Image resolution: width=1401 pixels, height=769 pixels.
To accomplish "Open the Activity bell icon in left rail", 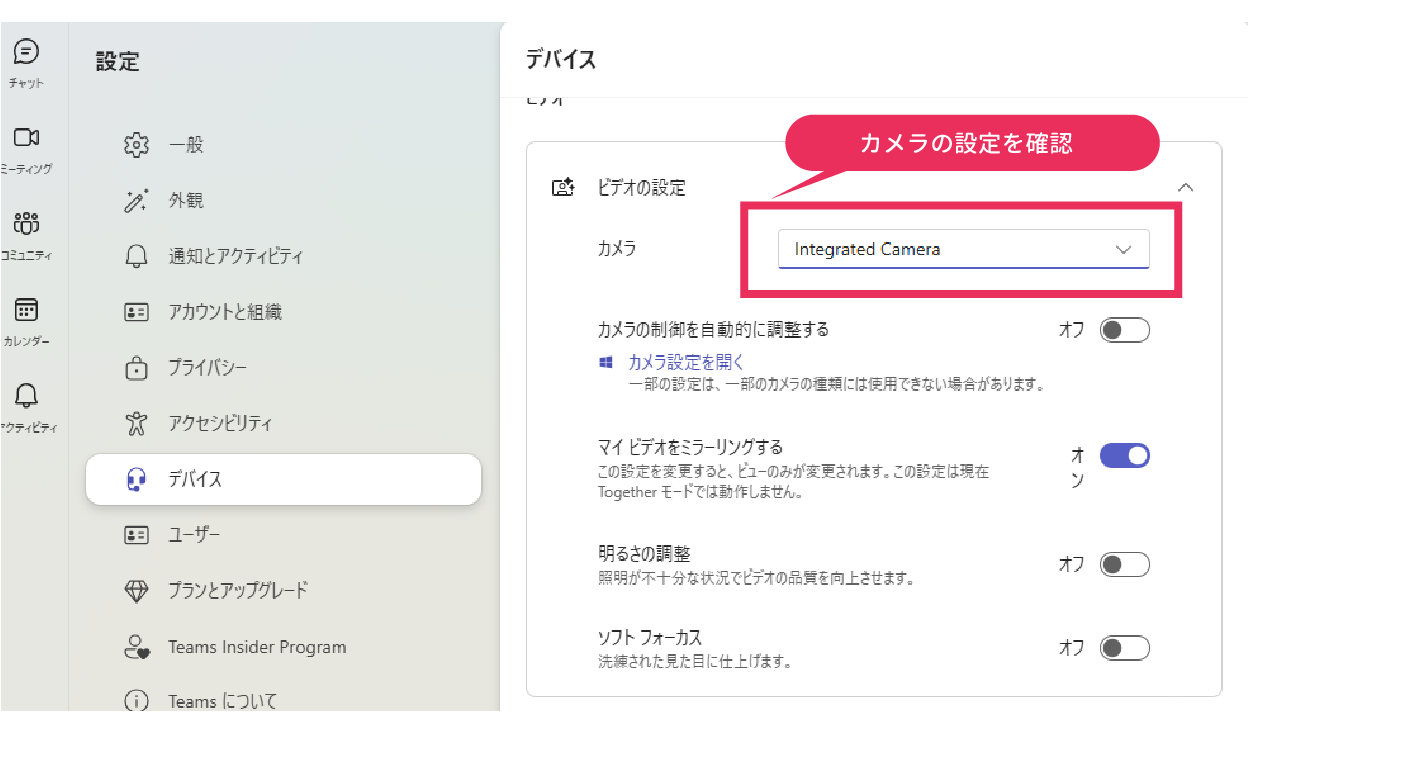I will click(x=27, y=396).
